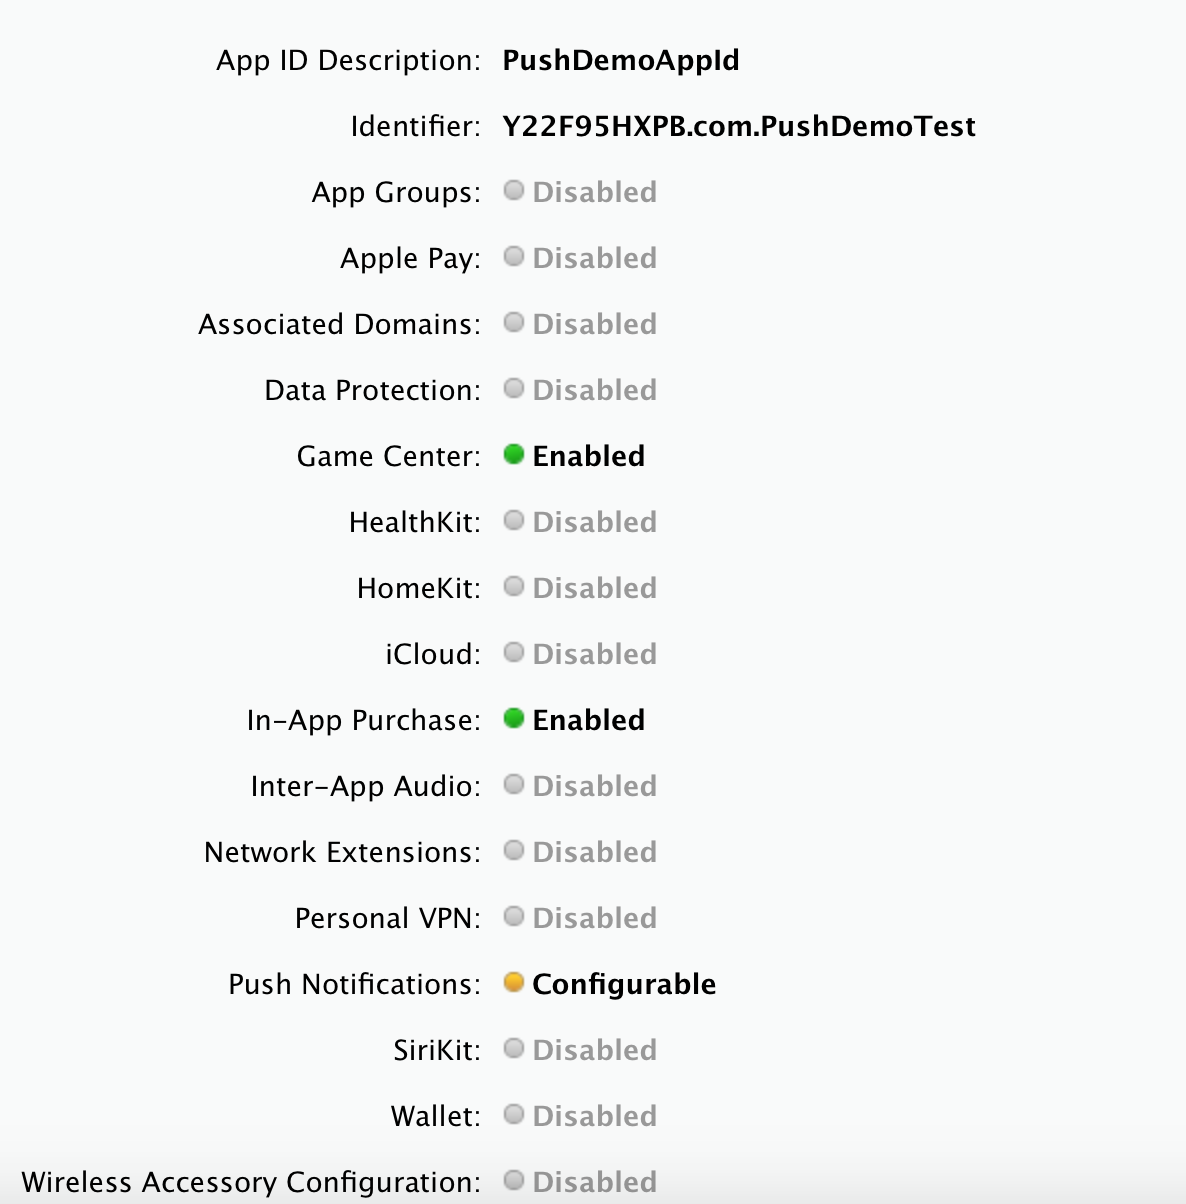Image resolution: width=1186 pixels, height=1204 pixels.
Task: Select the PushDemoAppId description text
Action: tap(620, 60)
